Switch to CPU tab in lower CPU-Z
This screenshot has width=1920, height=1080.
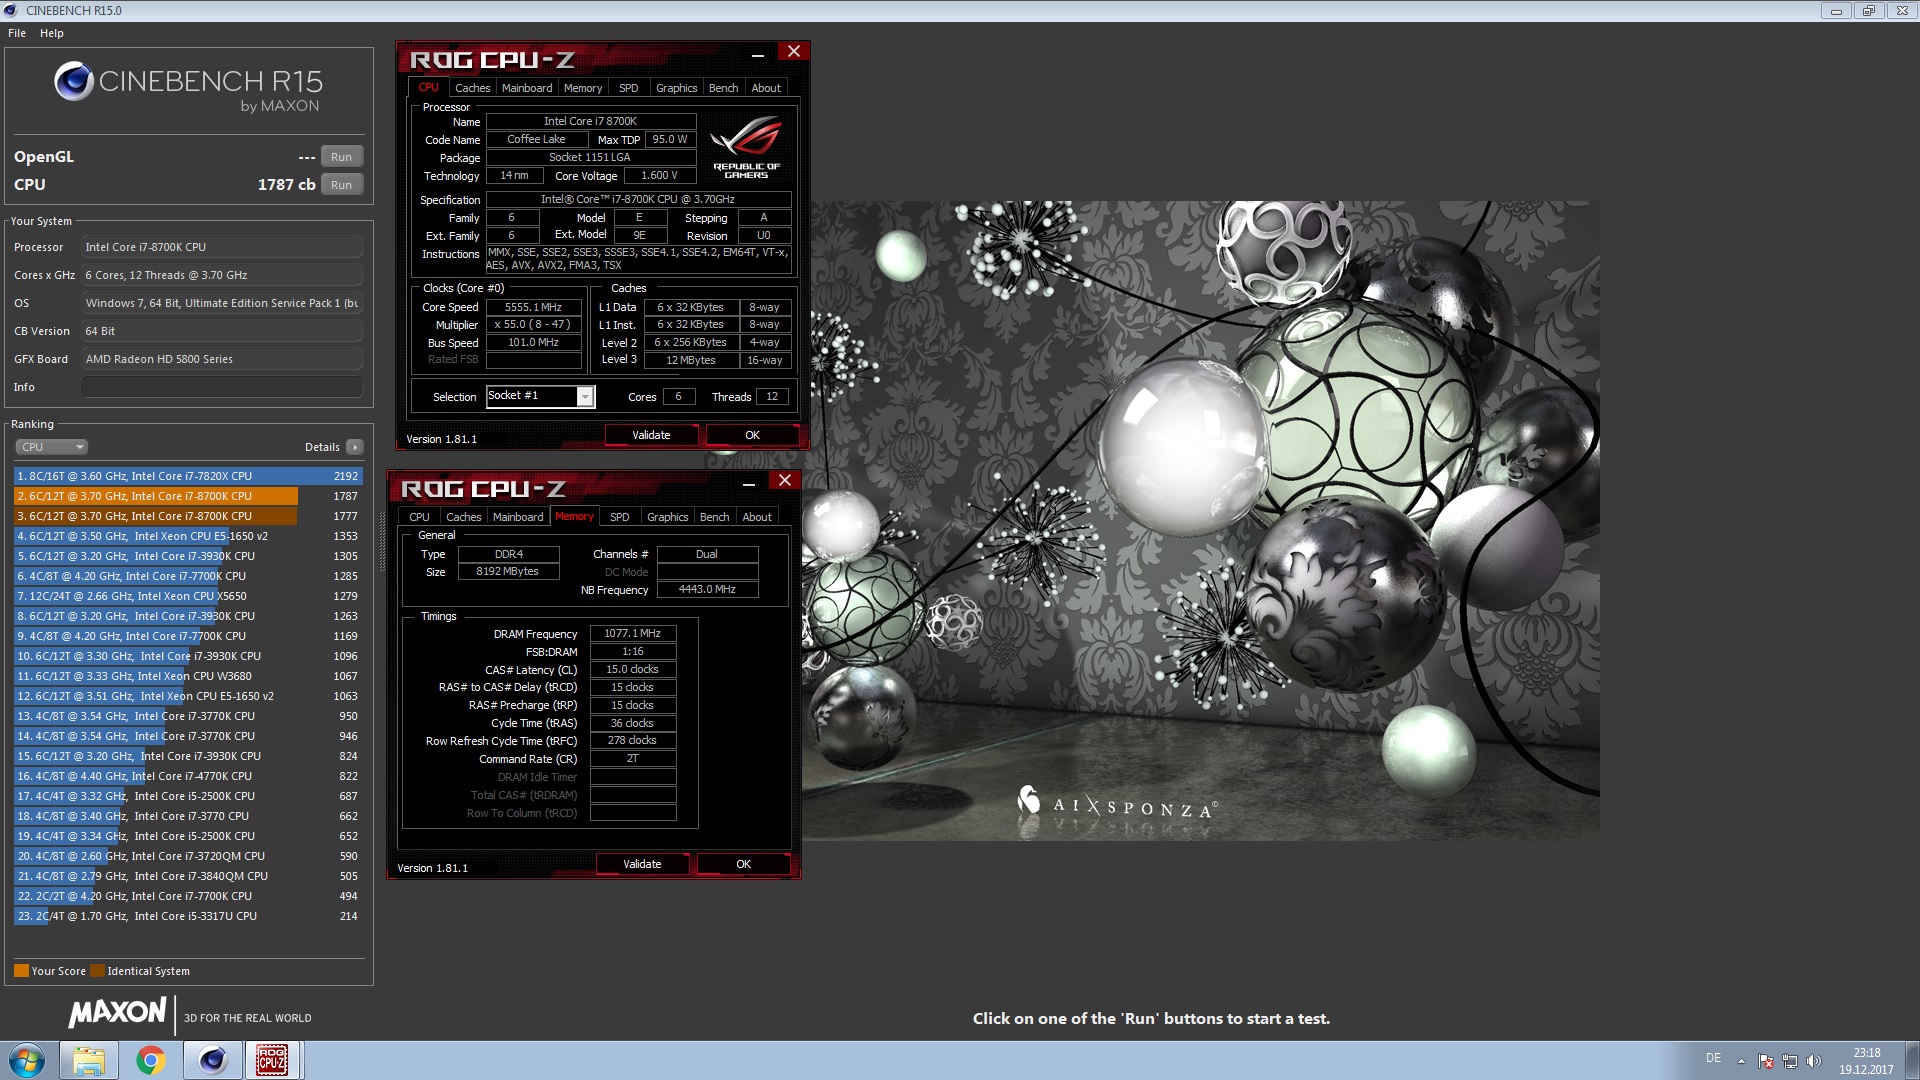(x=419, y=517)
